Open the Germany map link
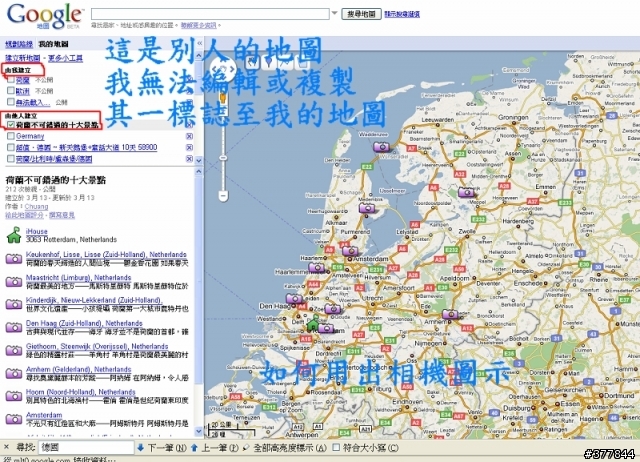Viewport: 640px width, 462px height. (x=30, y=136)
